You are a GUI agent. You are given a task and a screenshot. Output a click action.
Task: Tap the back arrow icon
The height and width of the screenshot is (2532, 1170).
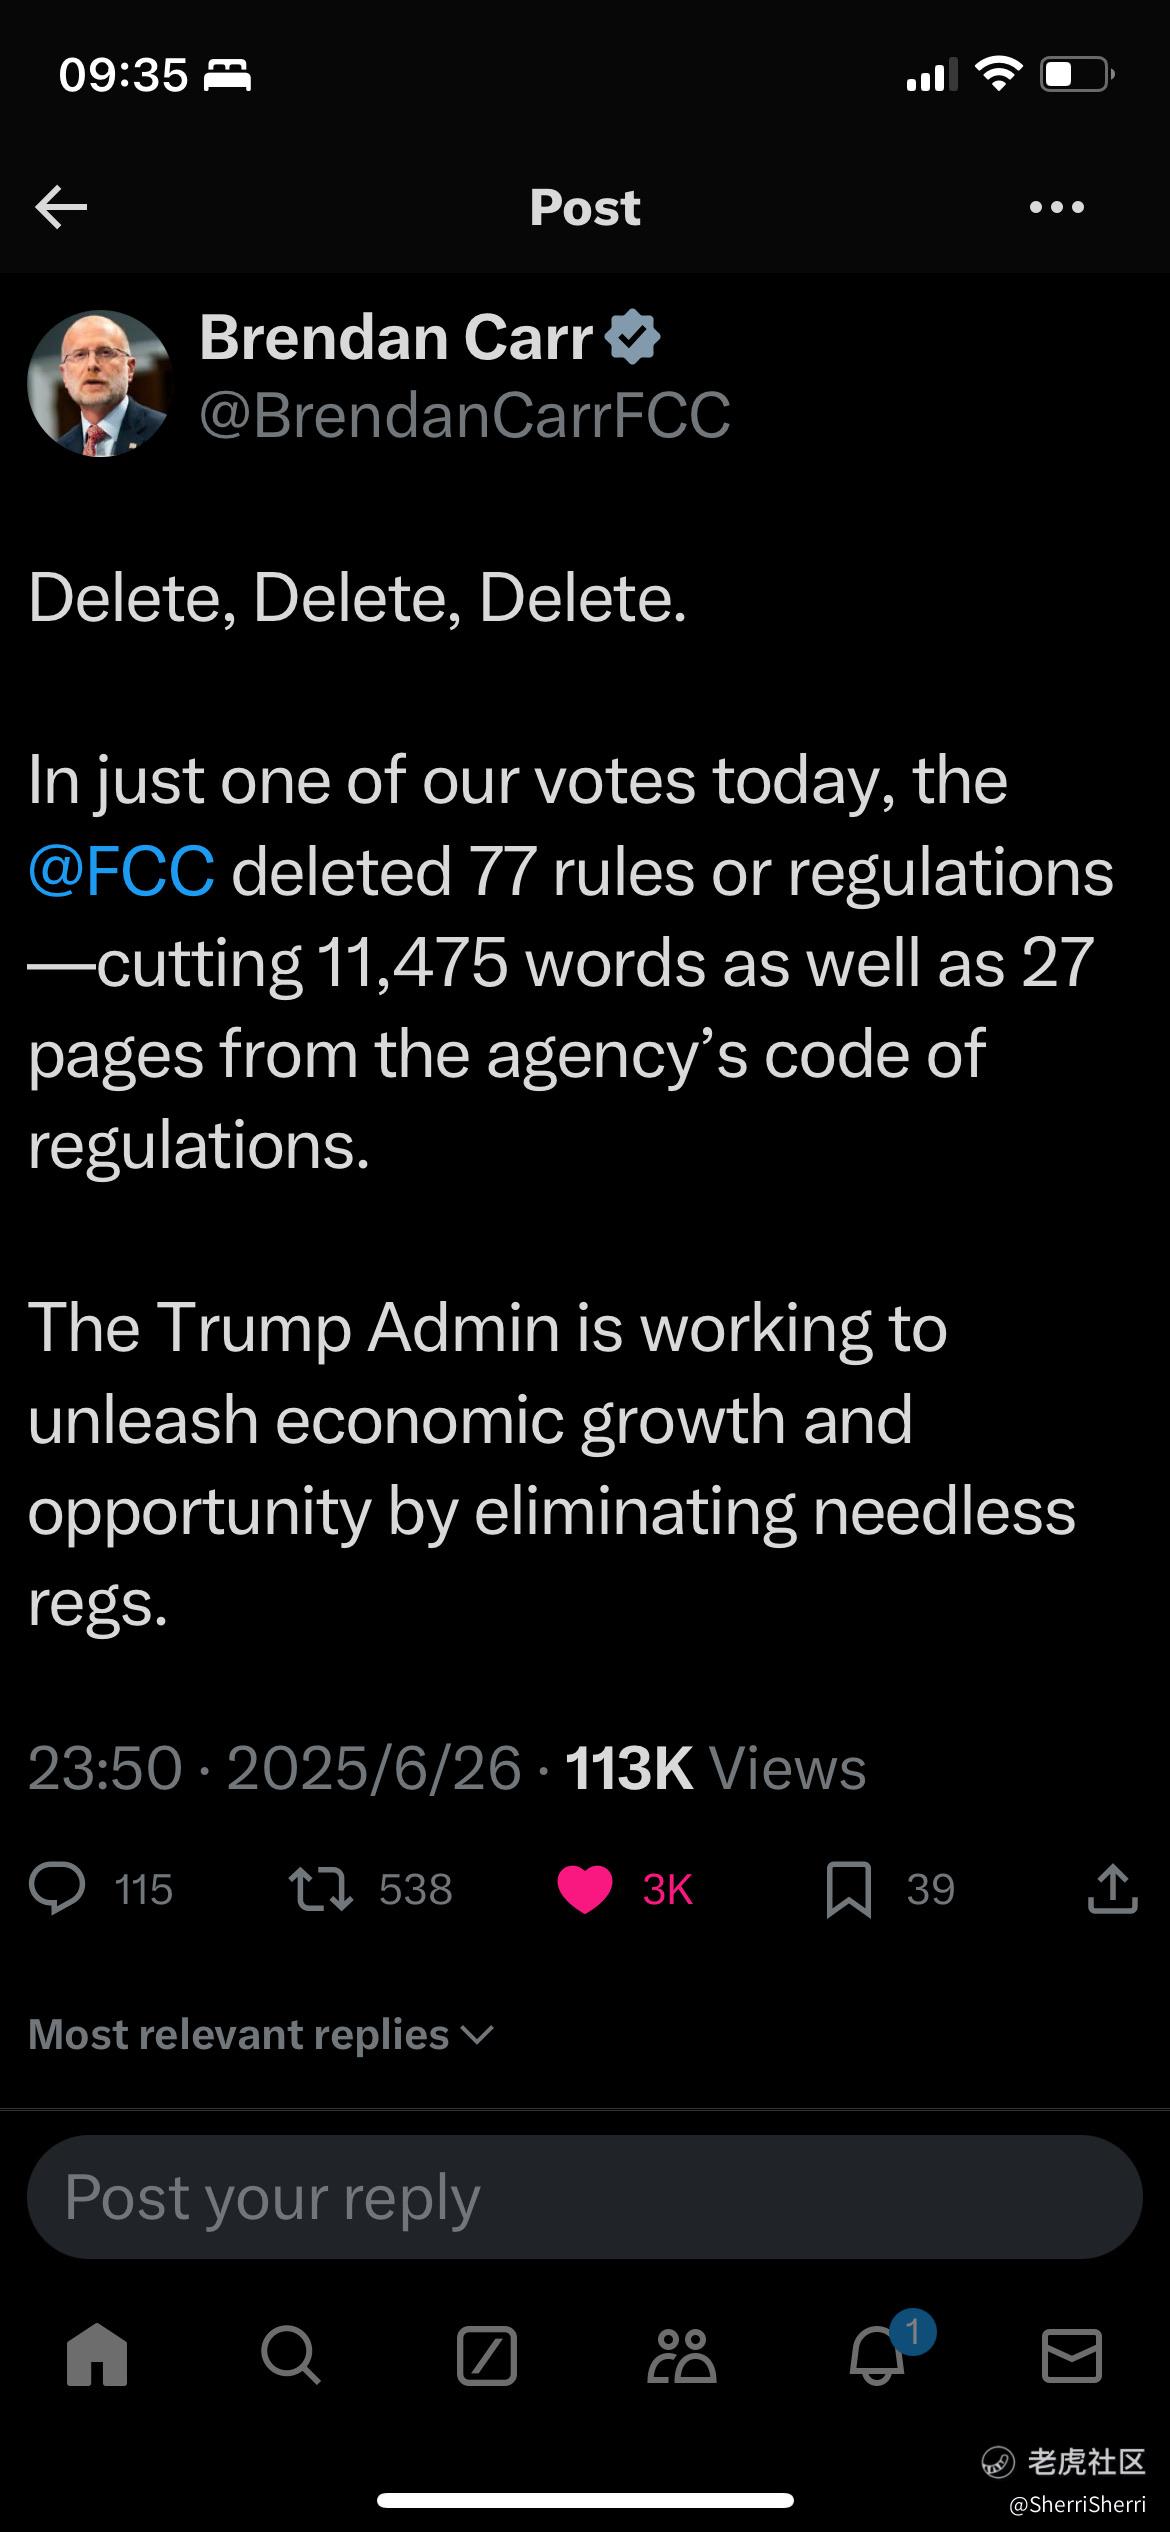(x=61, y=207)
